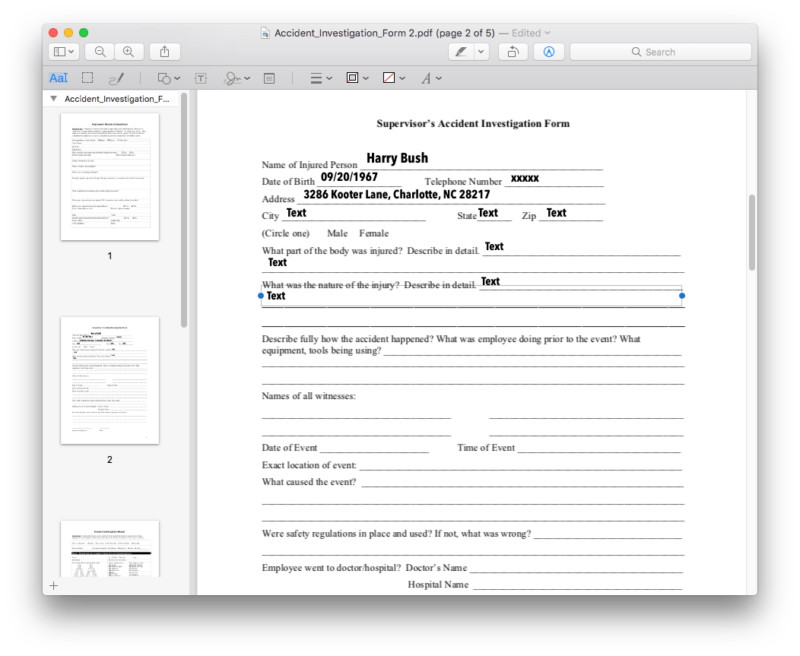Open the Shapes menu
The width and height of the screenshot is (800, 656).
click(168, 78)
